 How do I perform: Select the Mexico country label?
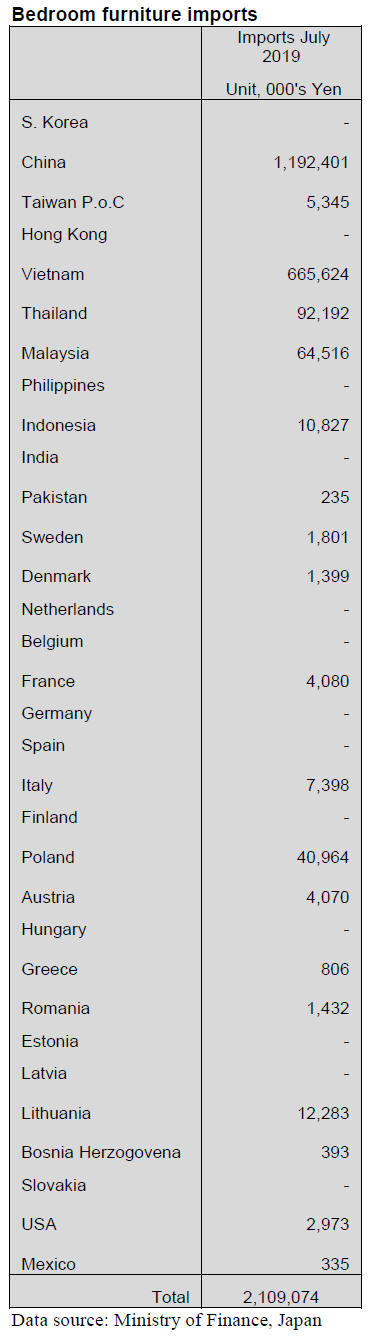(48, 1264)
